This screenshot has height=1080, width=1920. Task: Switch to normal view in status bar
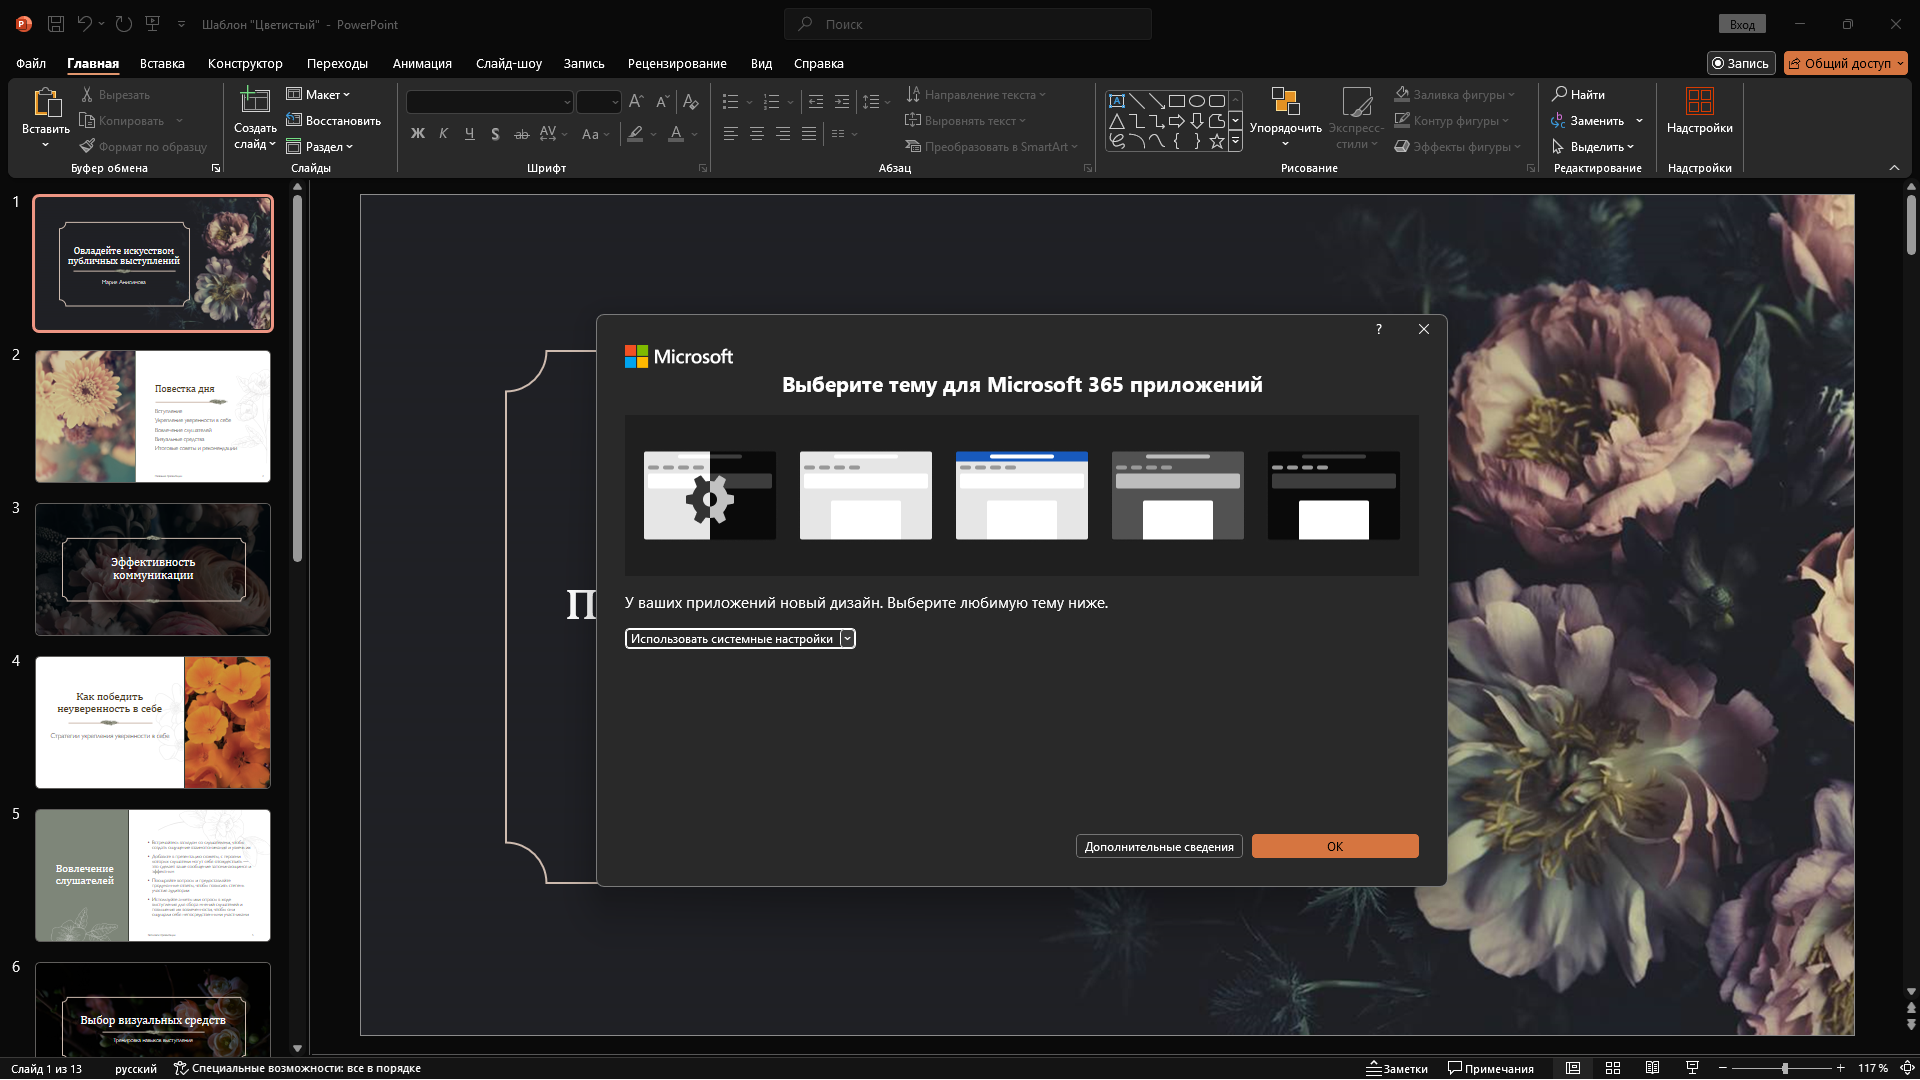(1573, 1069)
